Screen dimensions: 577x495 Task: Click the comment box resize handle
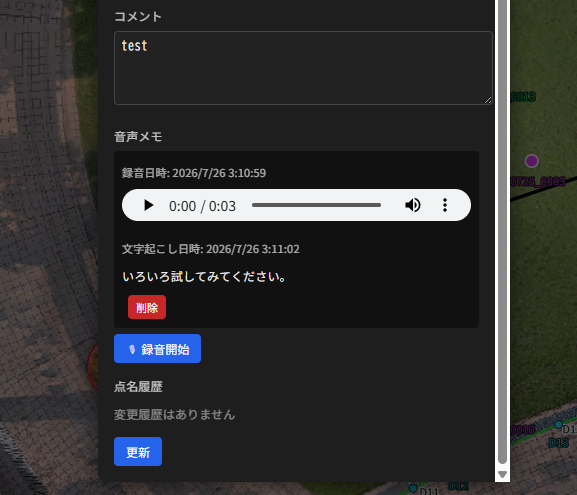(x=488, y=100)
